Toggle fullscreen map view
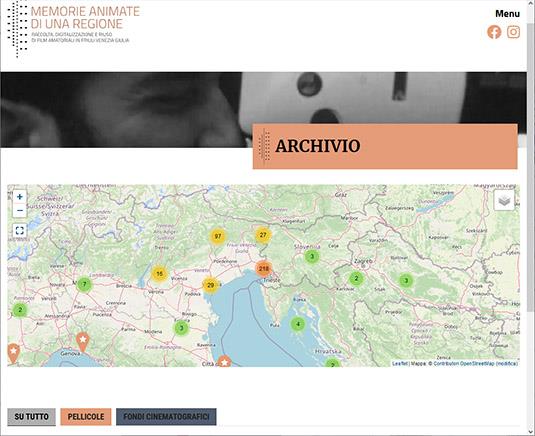This screenshot has height=436, width=535. point(19,231)
